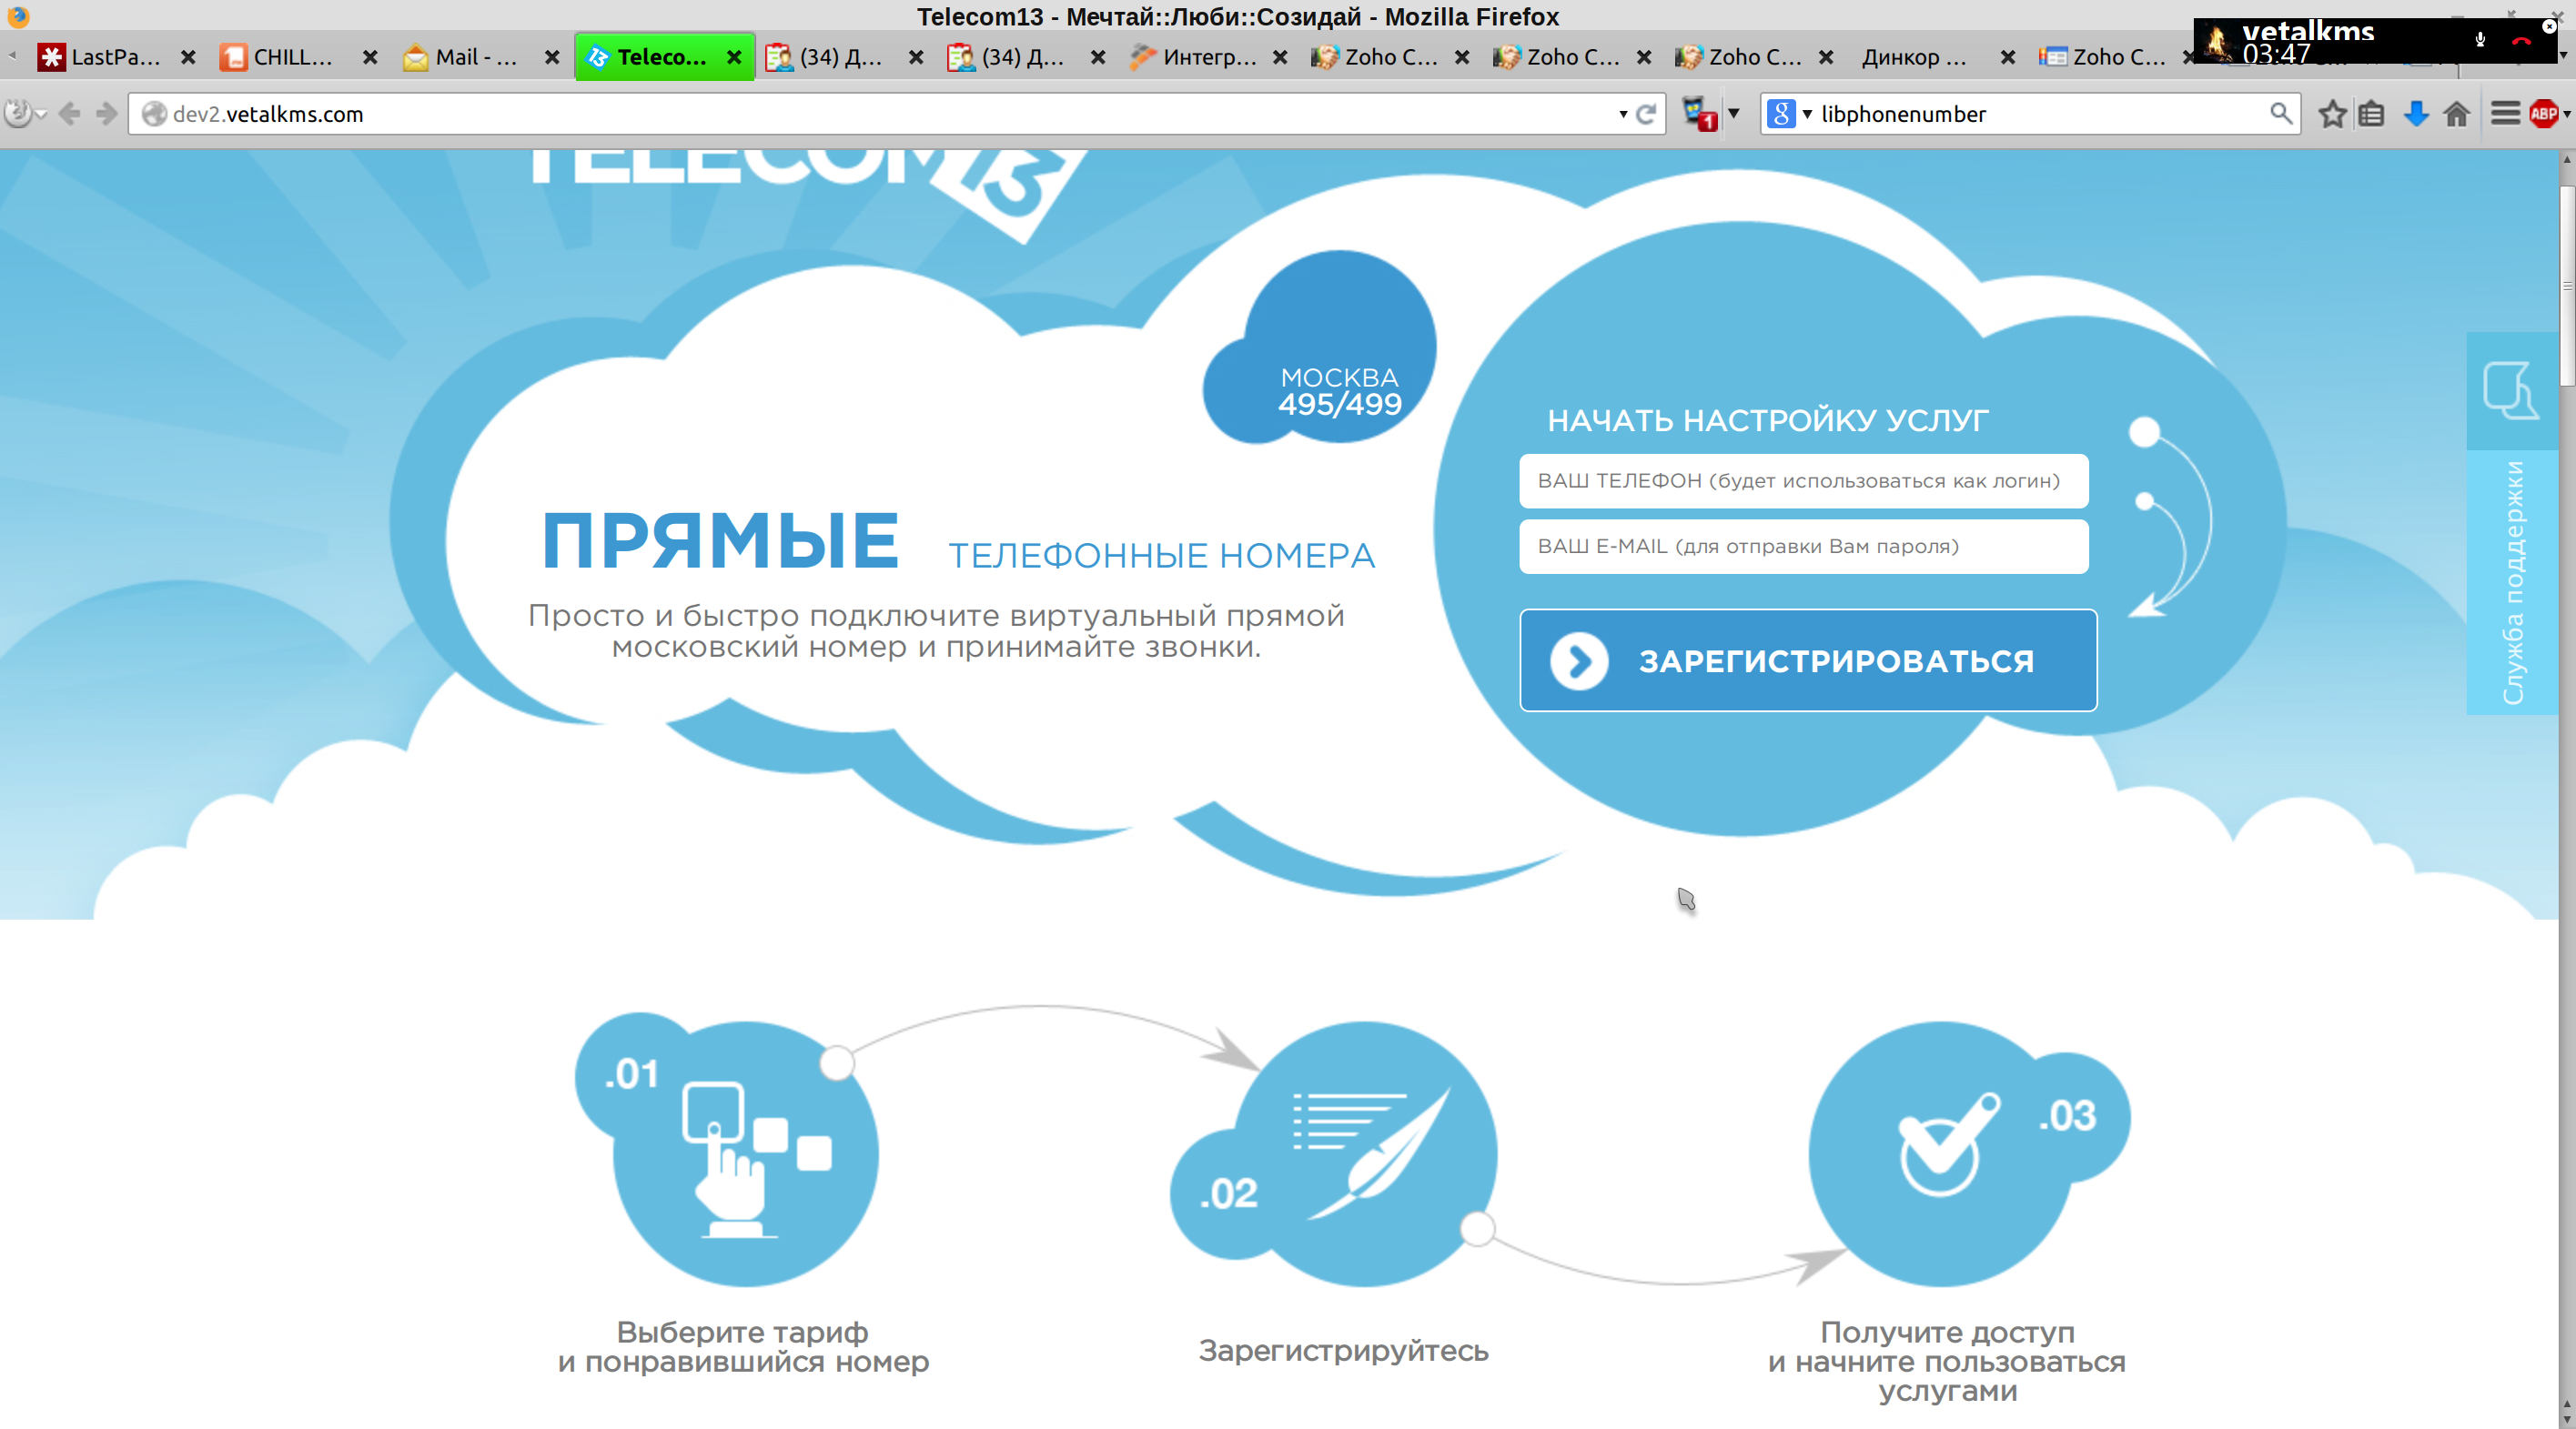Screen dimensions: 2576x1429
Task: Click the Adblock Plus icon
Action: 2543,114
